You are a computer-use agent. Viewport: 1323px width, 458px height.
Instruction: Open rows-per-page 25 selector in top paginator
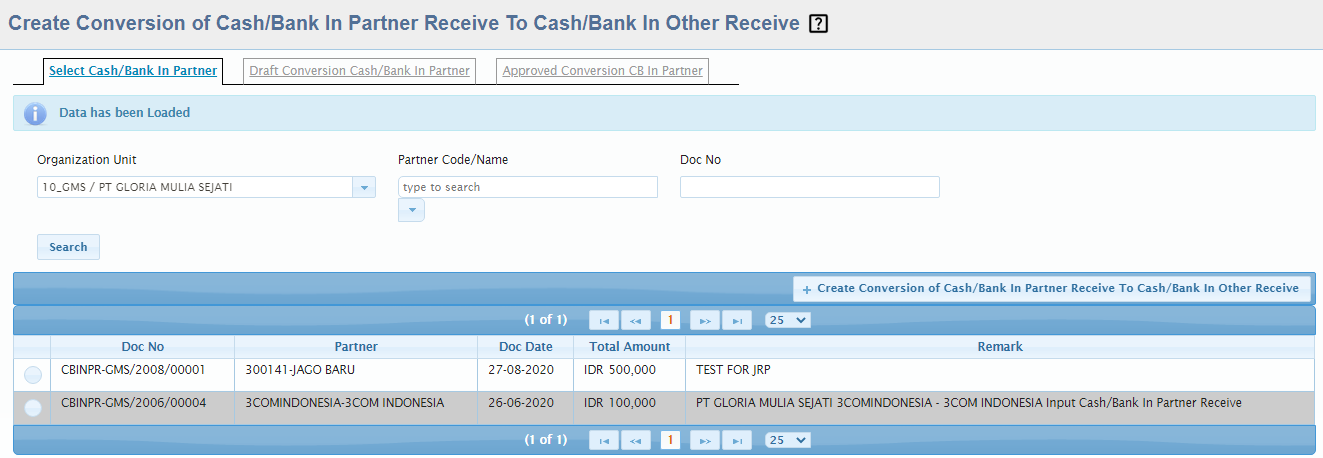click(x=787, y=320)
